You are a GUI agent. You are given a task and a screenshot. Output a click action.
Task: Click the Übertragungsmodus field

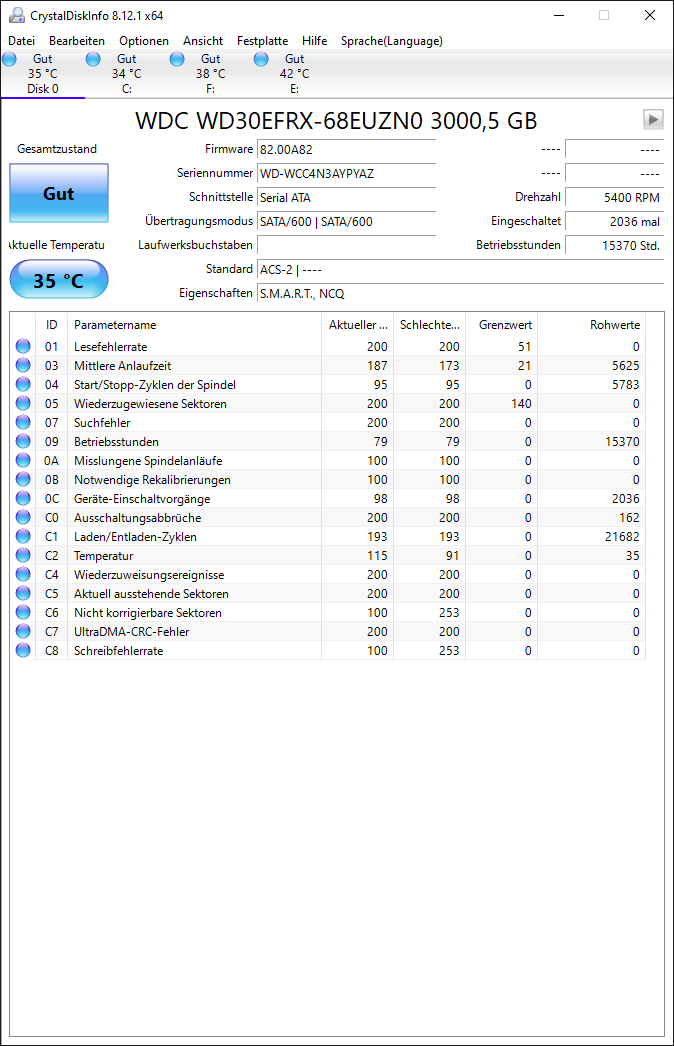coord(346,221)
